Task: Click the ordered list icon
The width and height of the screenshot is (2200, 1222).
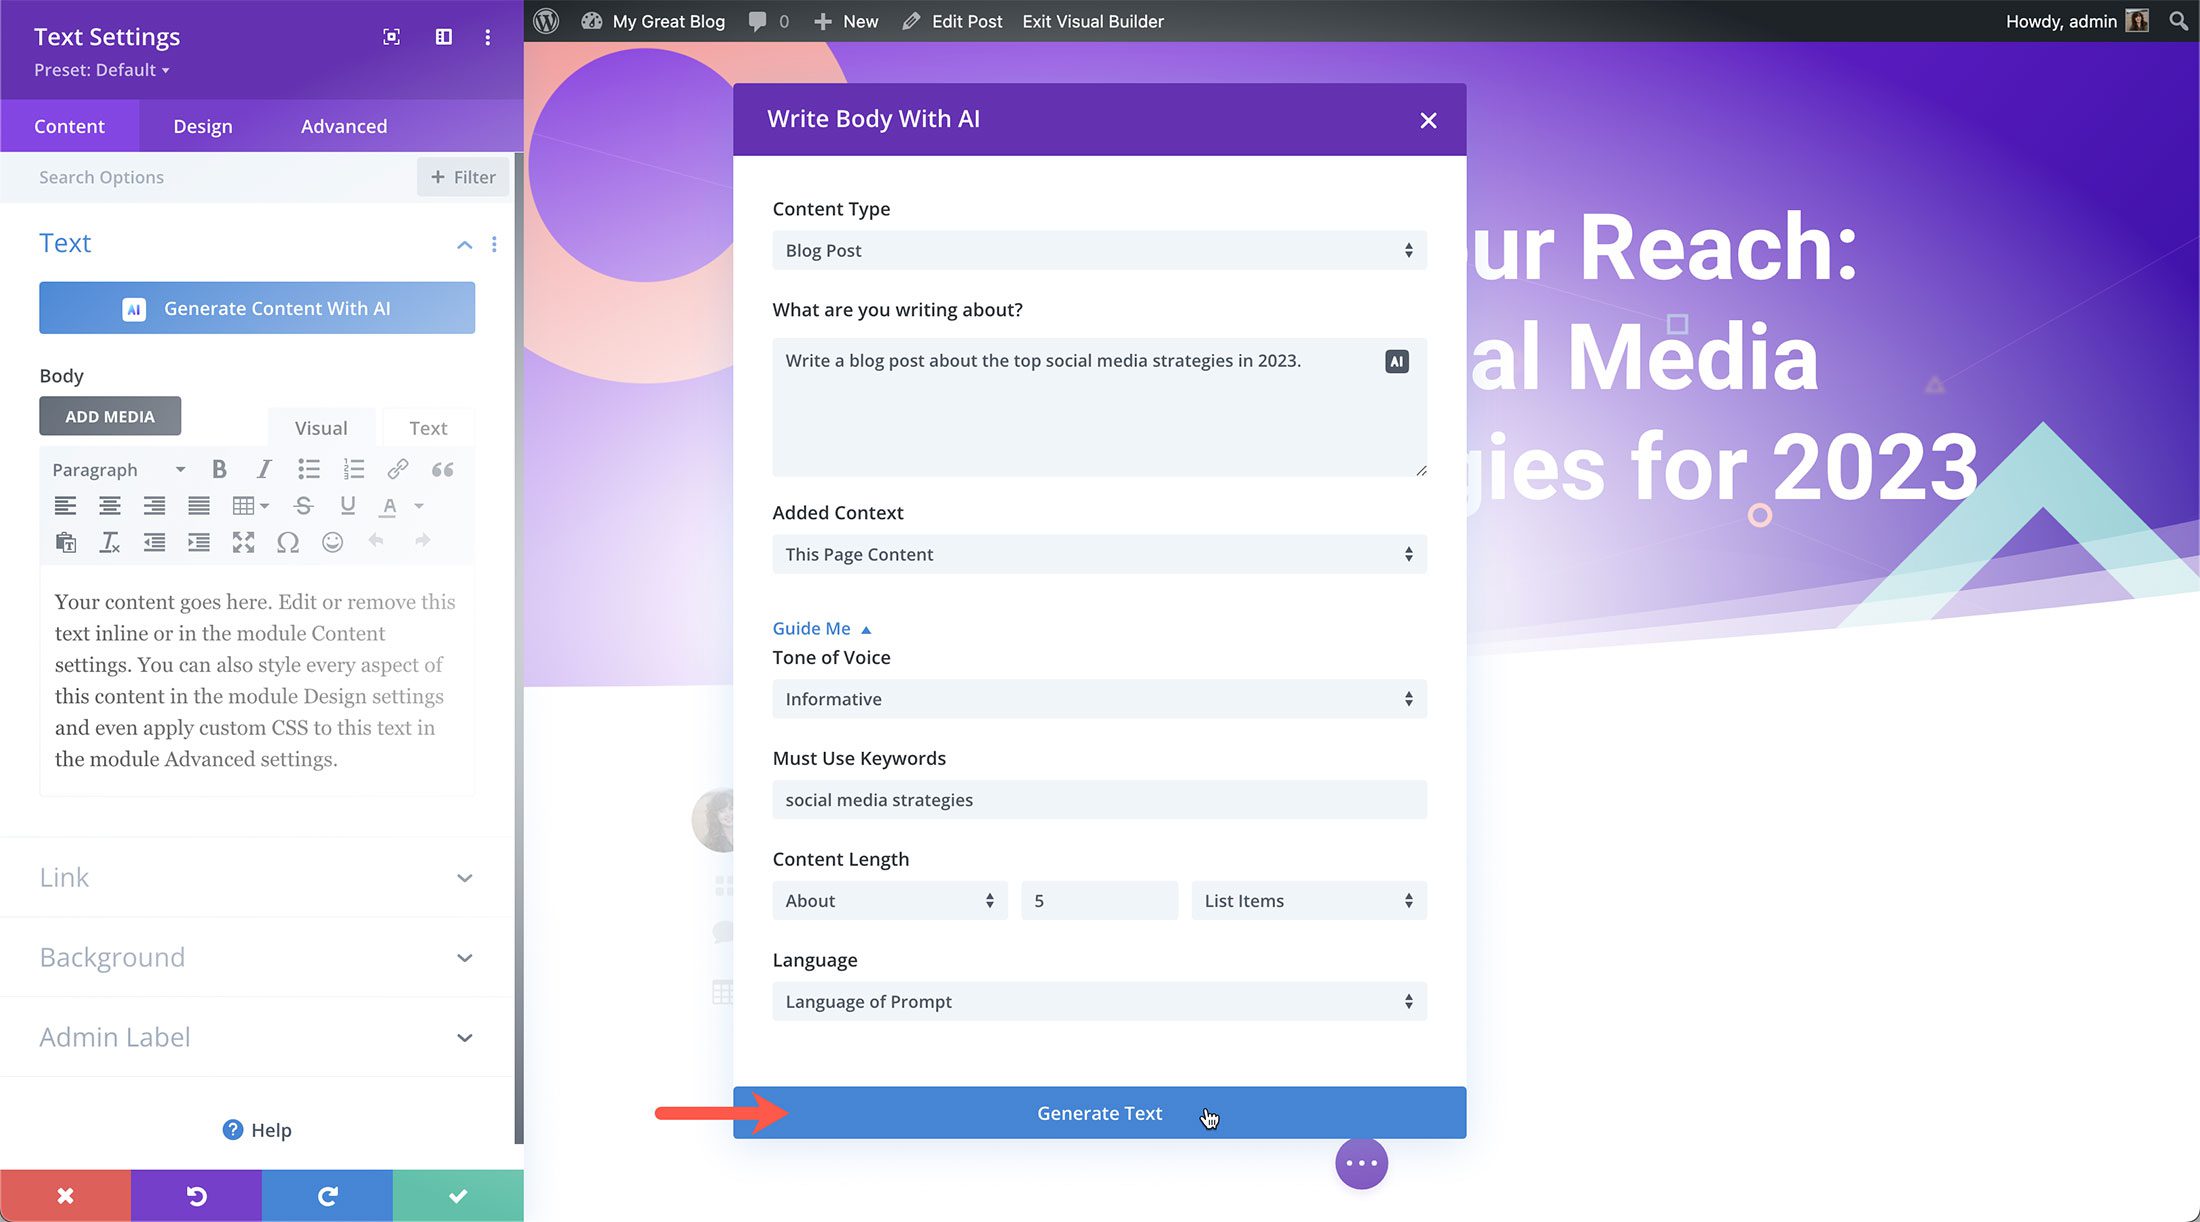Action: pos(352,468)
